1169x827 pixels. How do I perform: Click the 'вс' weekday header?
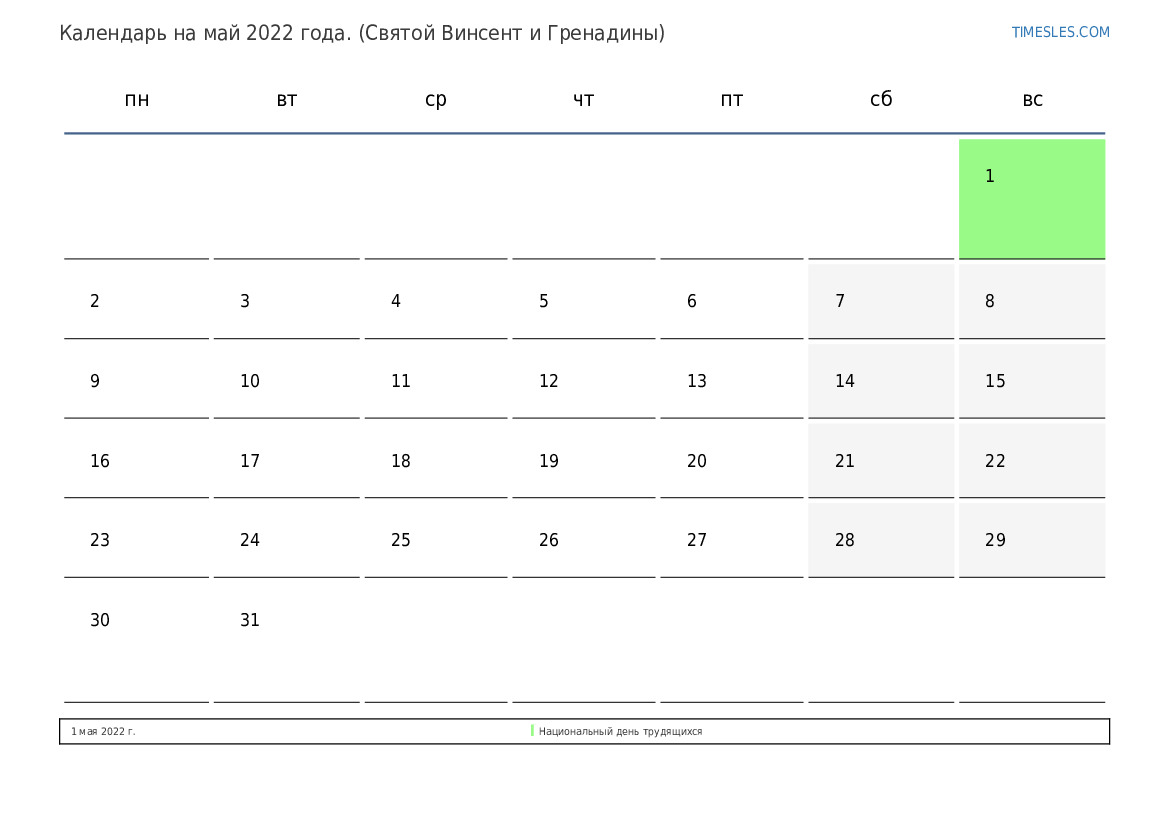click(1032, 99)
